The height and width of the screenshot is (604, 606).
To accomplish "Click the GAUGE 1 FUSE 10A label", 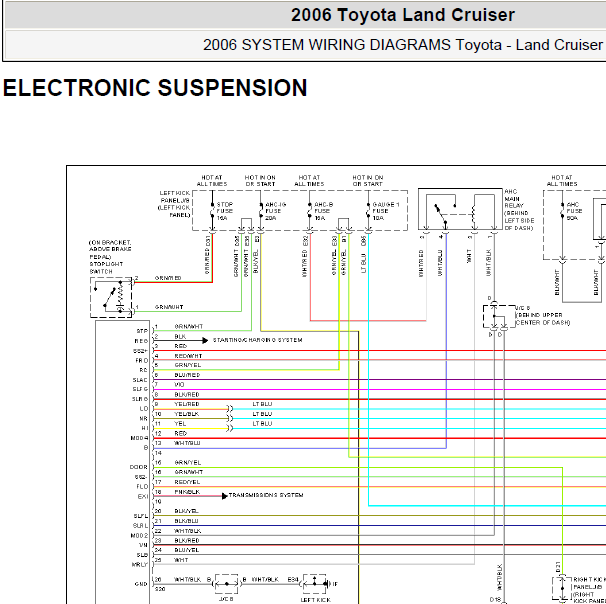I will click(386, 211).
